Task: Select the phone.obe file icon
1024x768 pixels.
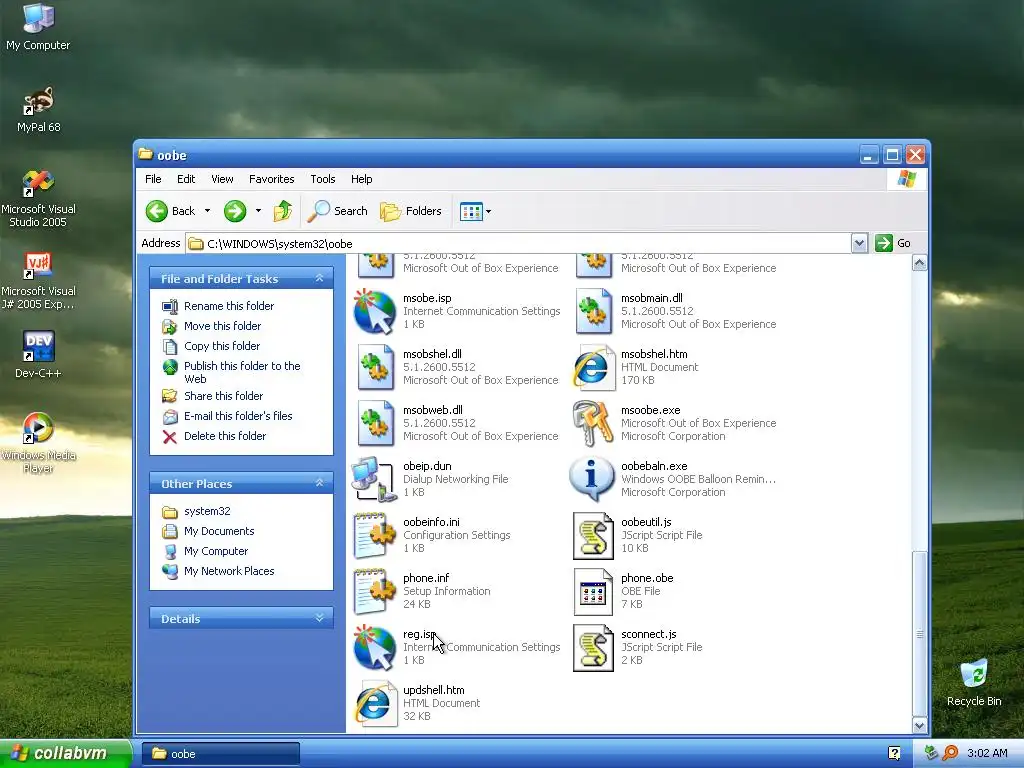Action: point(593,592)
